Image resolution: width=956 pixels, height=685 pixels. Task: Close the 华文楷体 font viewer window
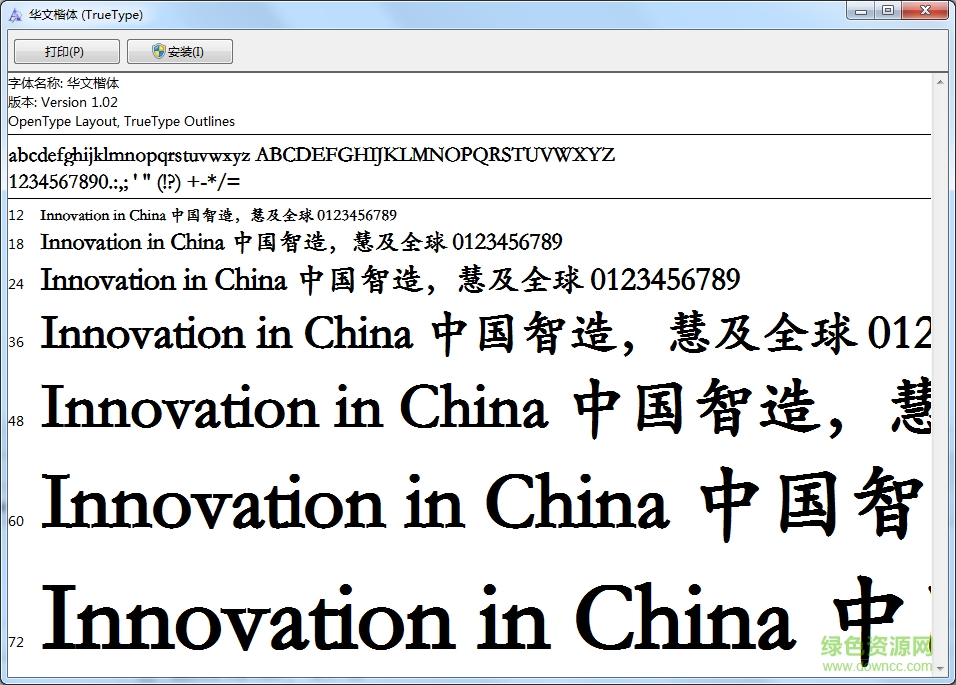(x=925, y=11)
